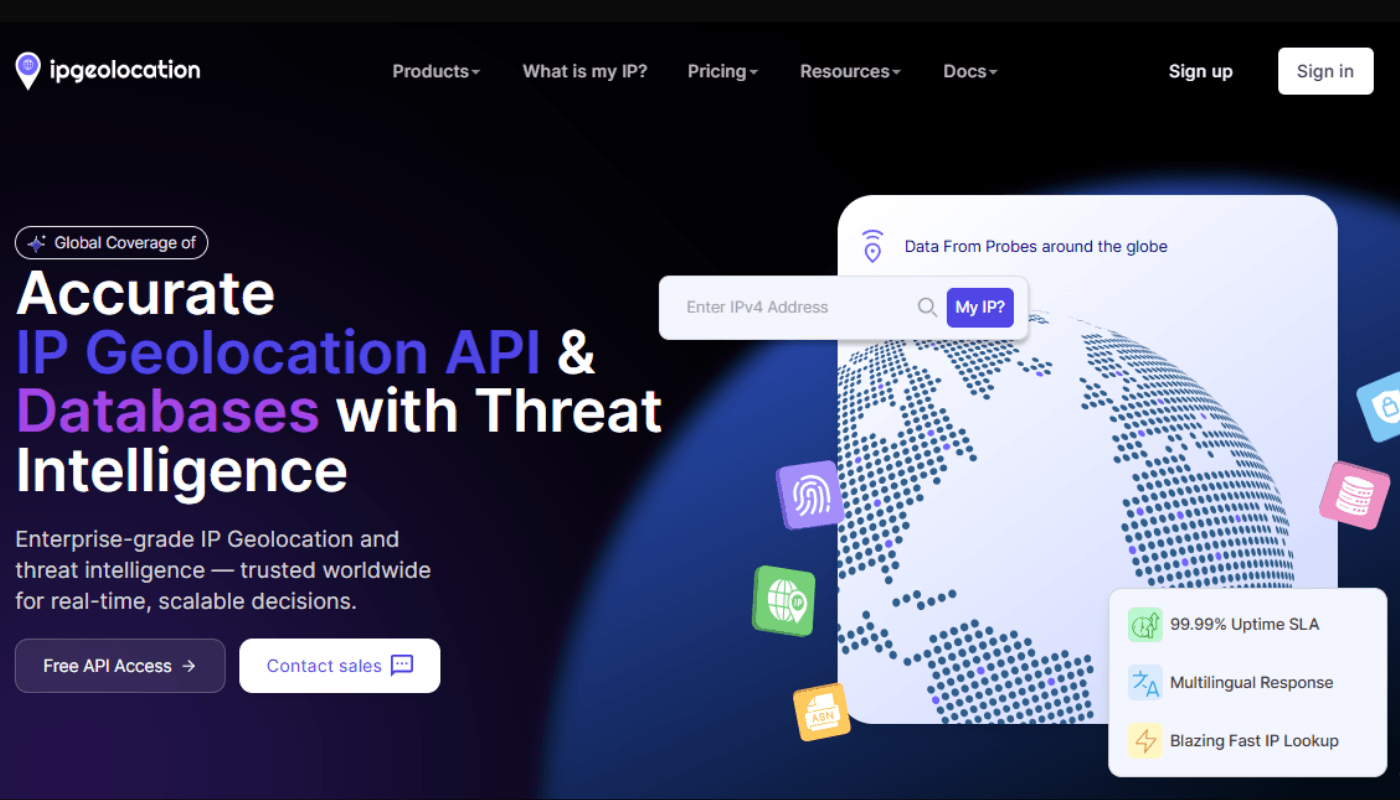
Task: Click the Blazing Fast IP Lookup text
Action: coord(1254,740)
